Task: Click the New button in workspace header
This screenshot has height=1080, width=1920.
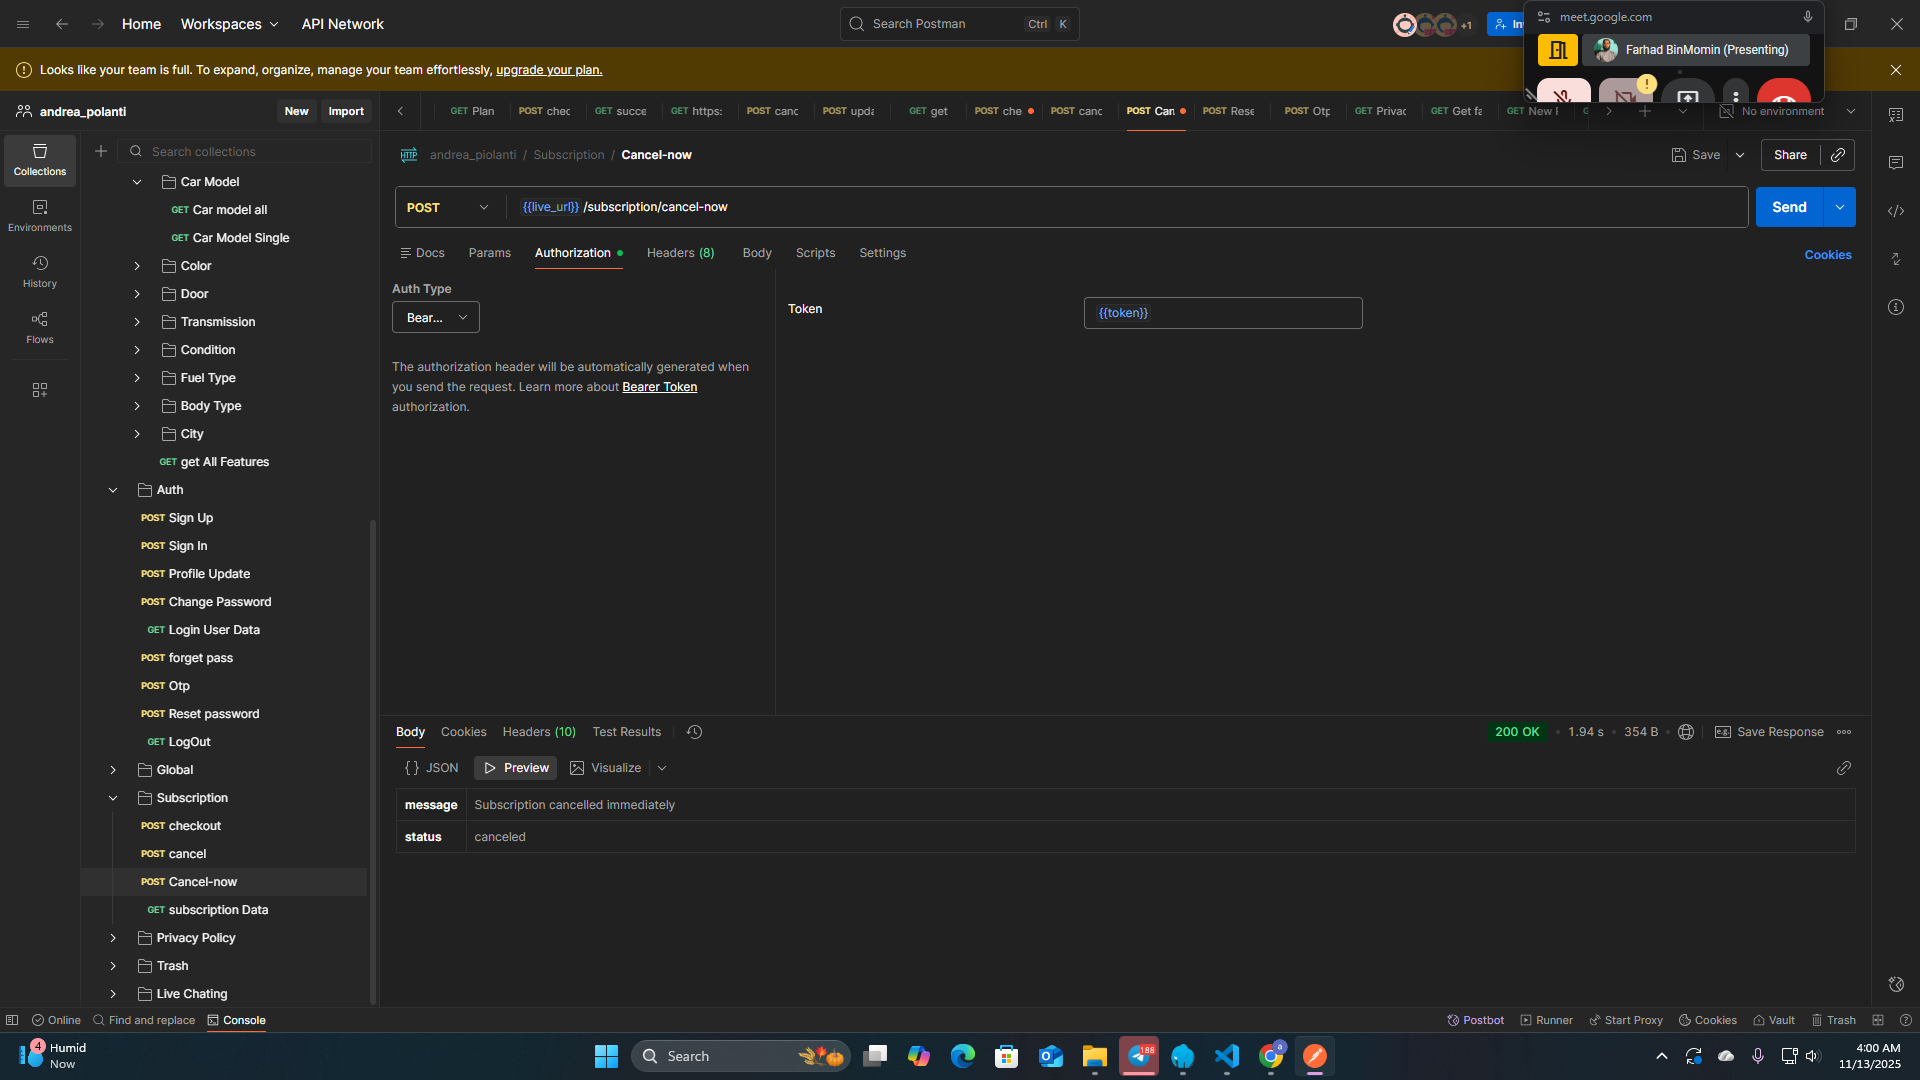Action: (x=297, y=111)
